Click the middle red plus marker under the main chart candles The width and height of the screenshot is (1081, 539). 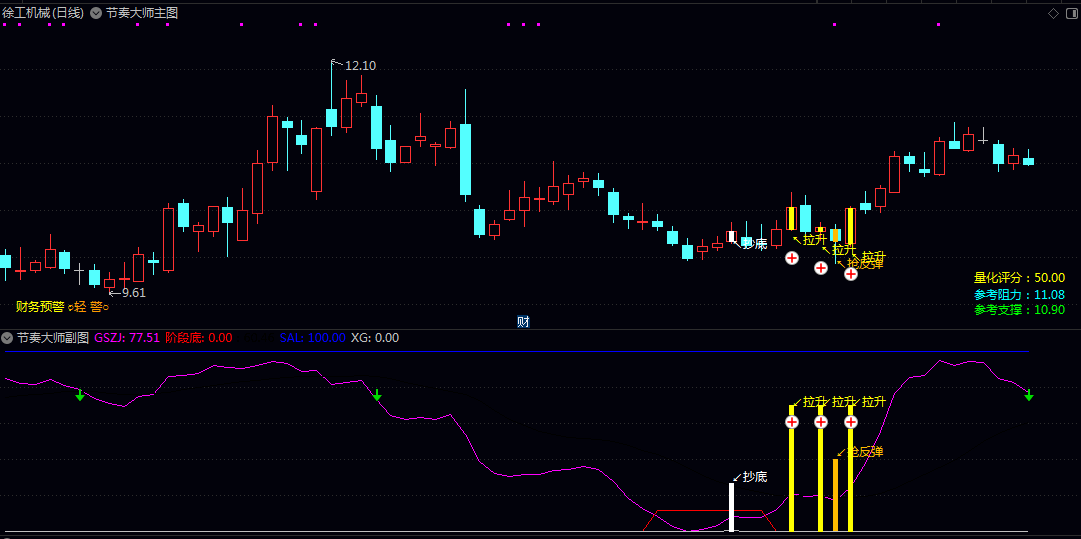821,267
